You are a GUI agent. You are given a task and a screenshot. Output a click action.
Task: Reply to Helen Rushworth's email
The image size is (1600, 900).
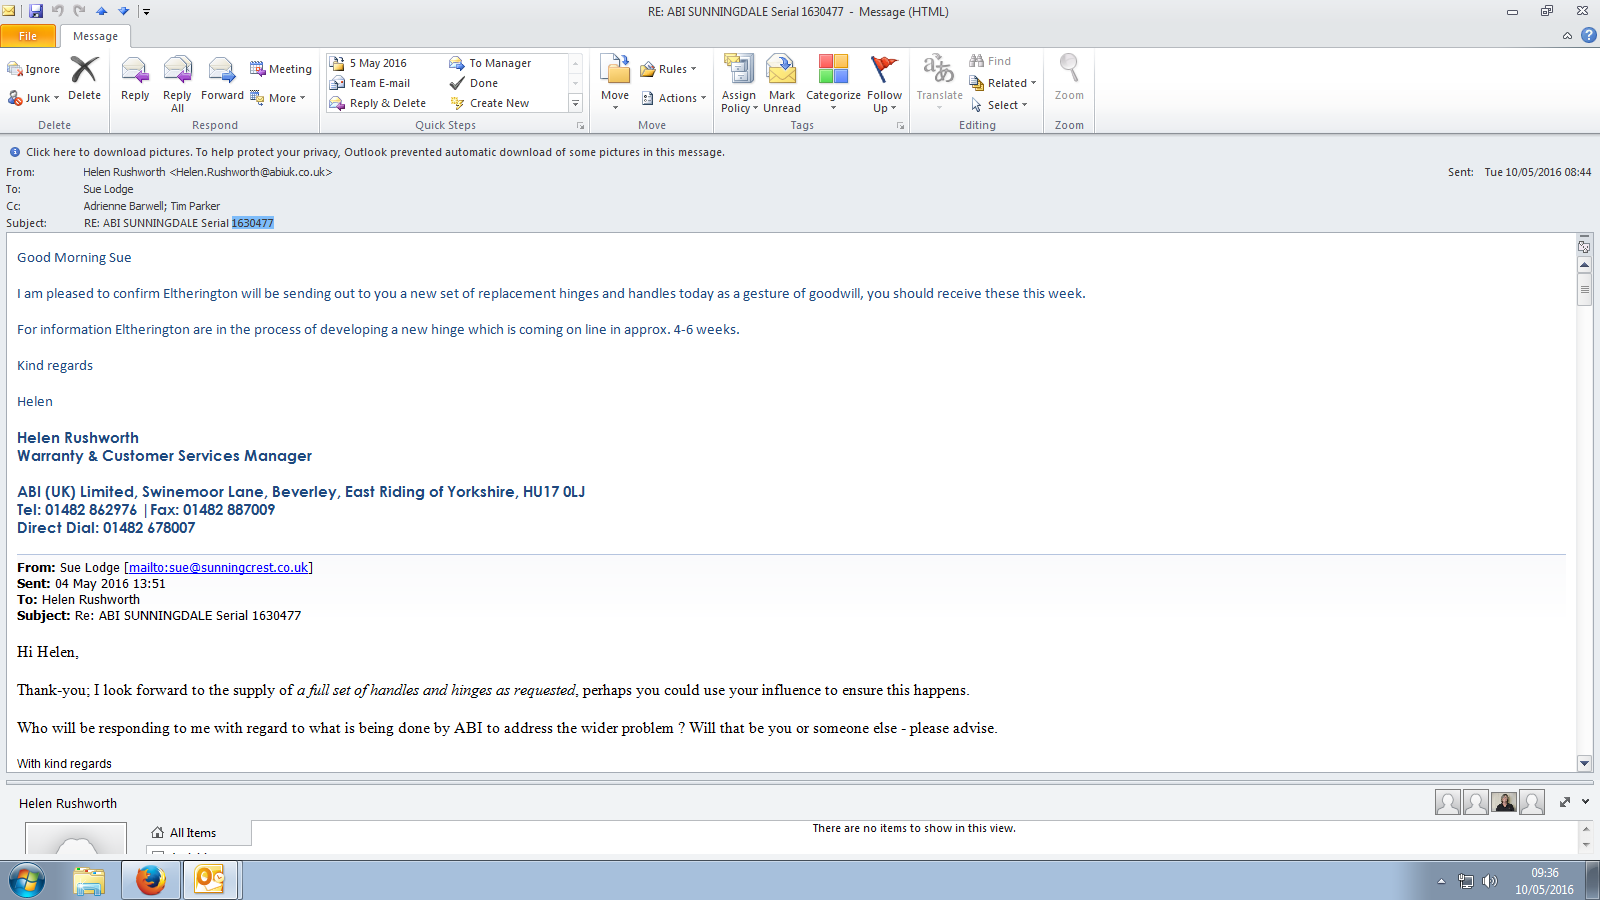click(135, 81)
